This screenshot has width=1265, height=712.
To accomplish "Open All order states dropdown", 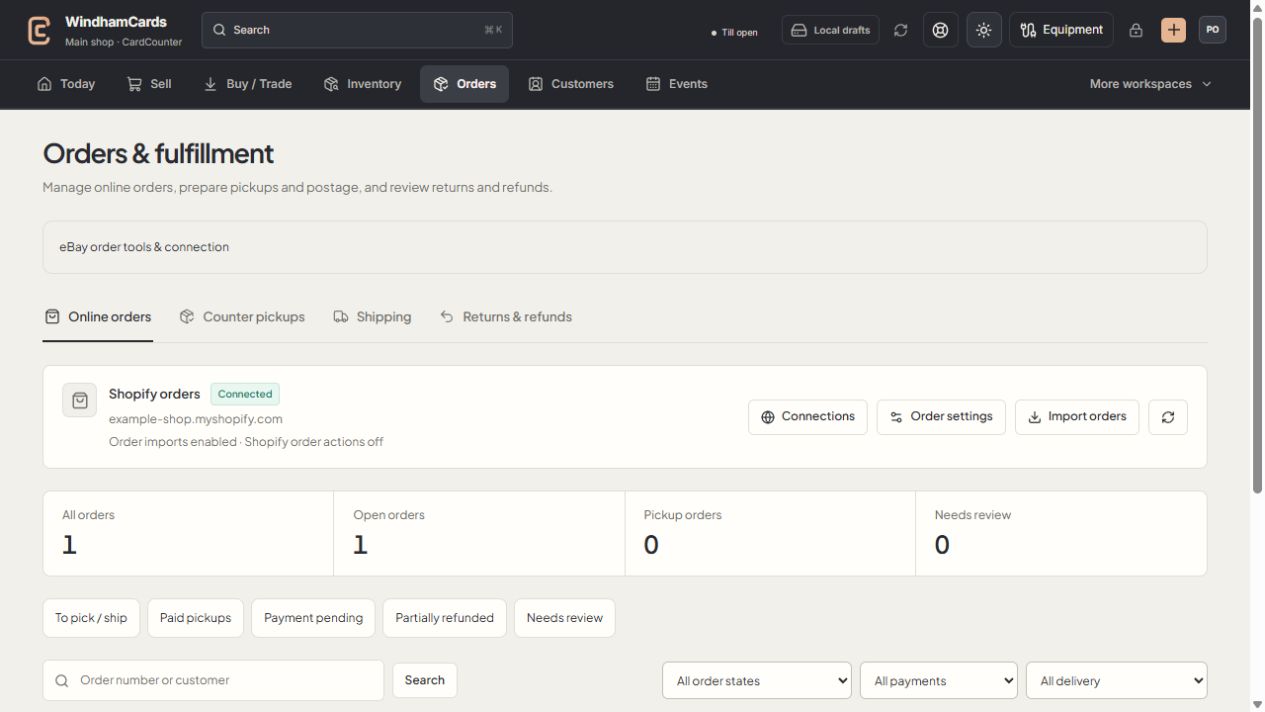I will coord(757,681).
